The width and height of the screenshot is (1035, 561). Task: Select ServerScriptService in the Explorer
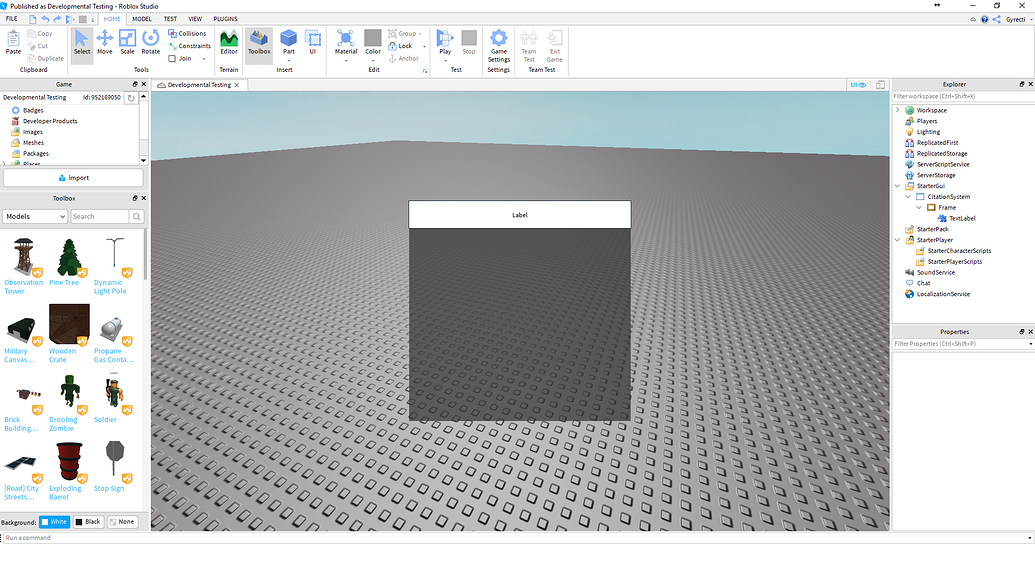pyautogui.click(x=943, y=164)
